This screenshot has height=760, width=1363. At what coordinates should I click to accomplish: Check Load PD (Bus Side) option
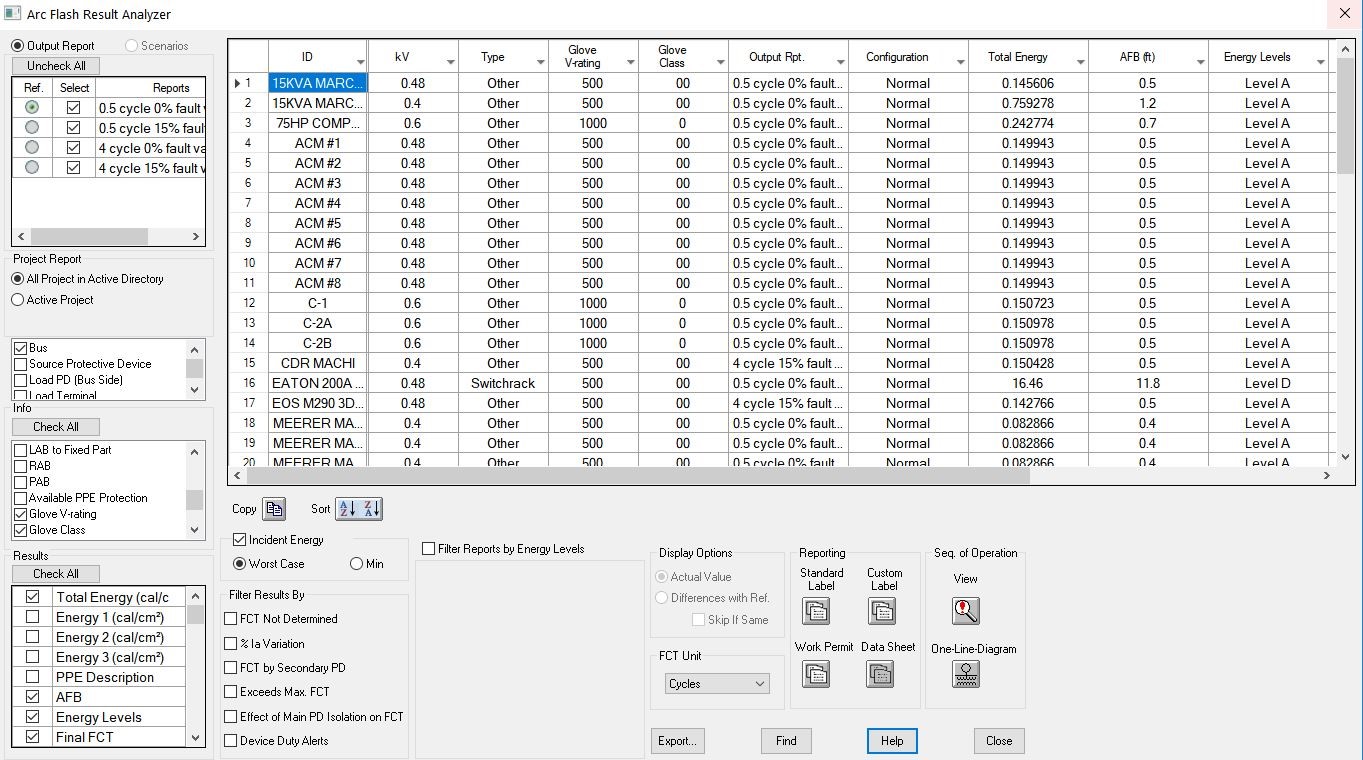20,380
